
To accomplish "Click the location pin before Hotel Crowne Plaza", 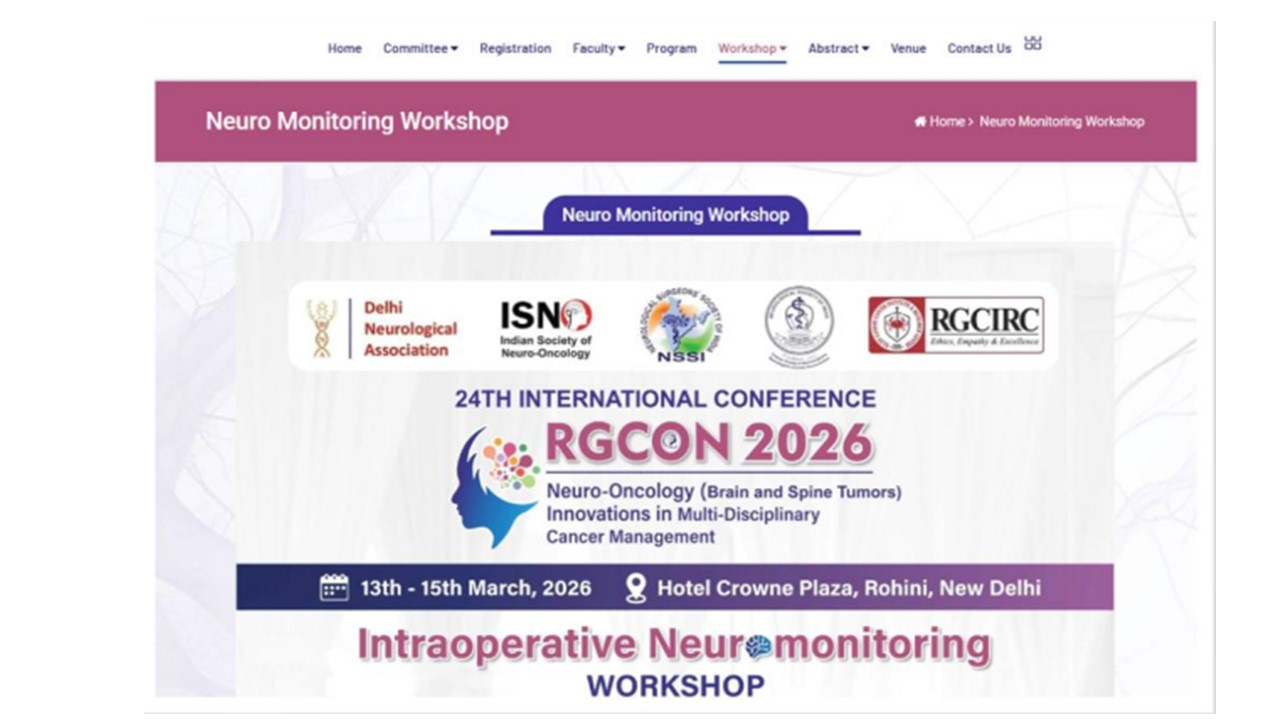I will [x=635, y=587].
